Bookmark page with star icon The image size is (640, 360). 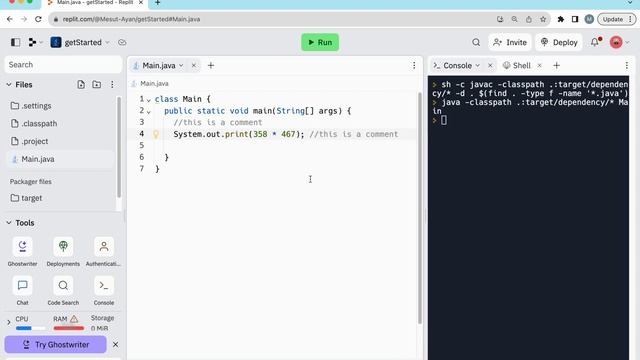[543, 19]
